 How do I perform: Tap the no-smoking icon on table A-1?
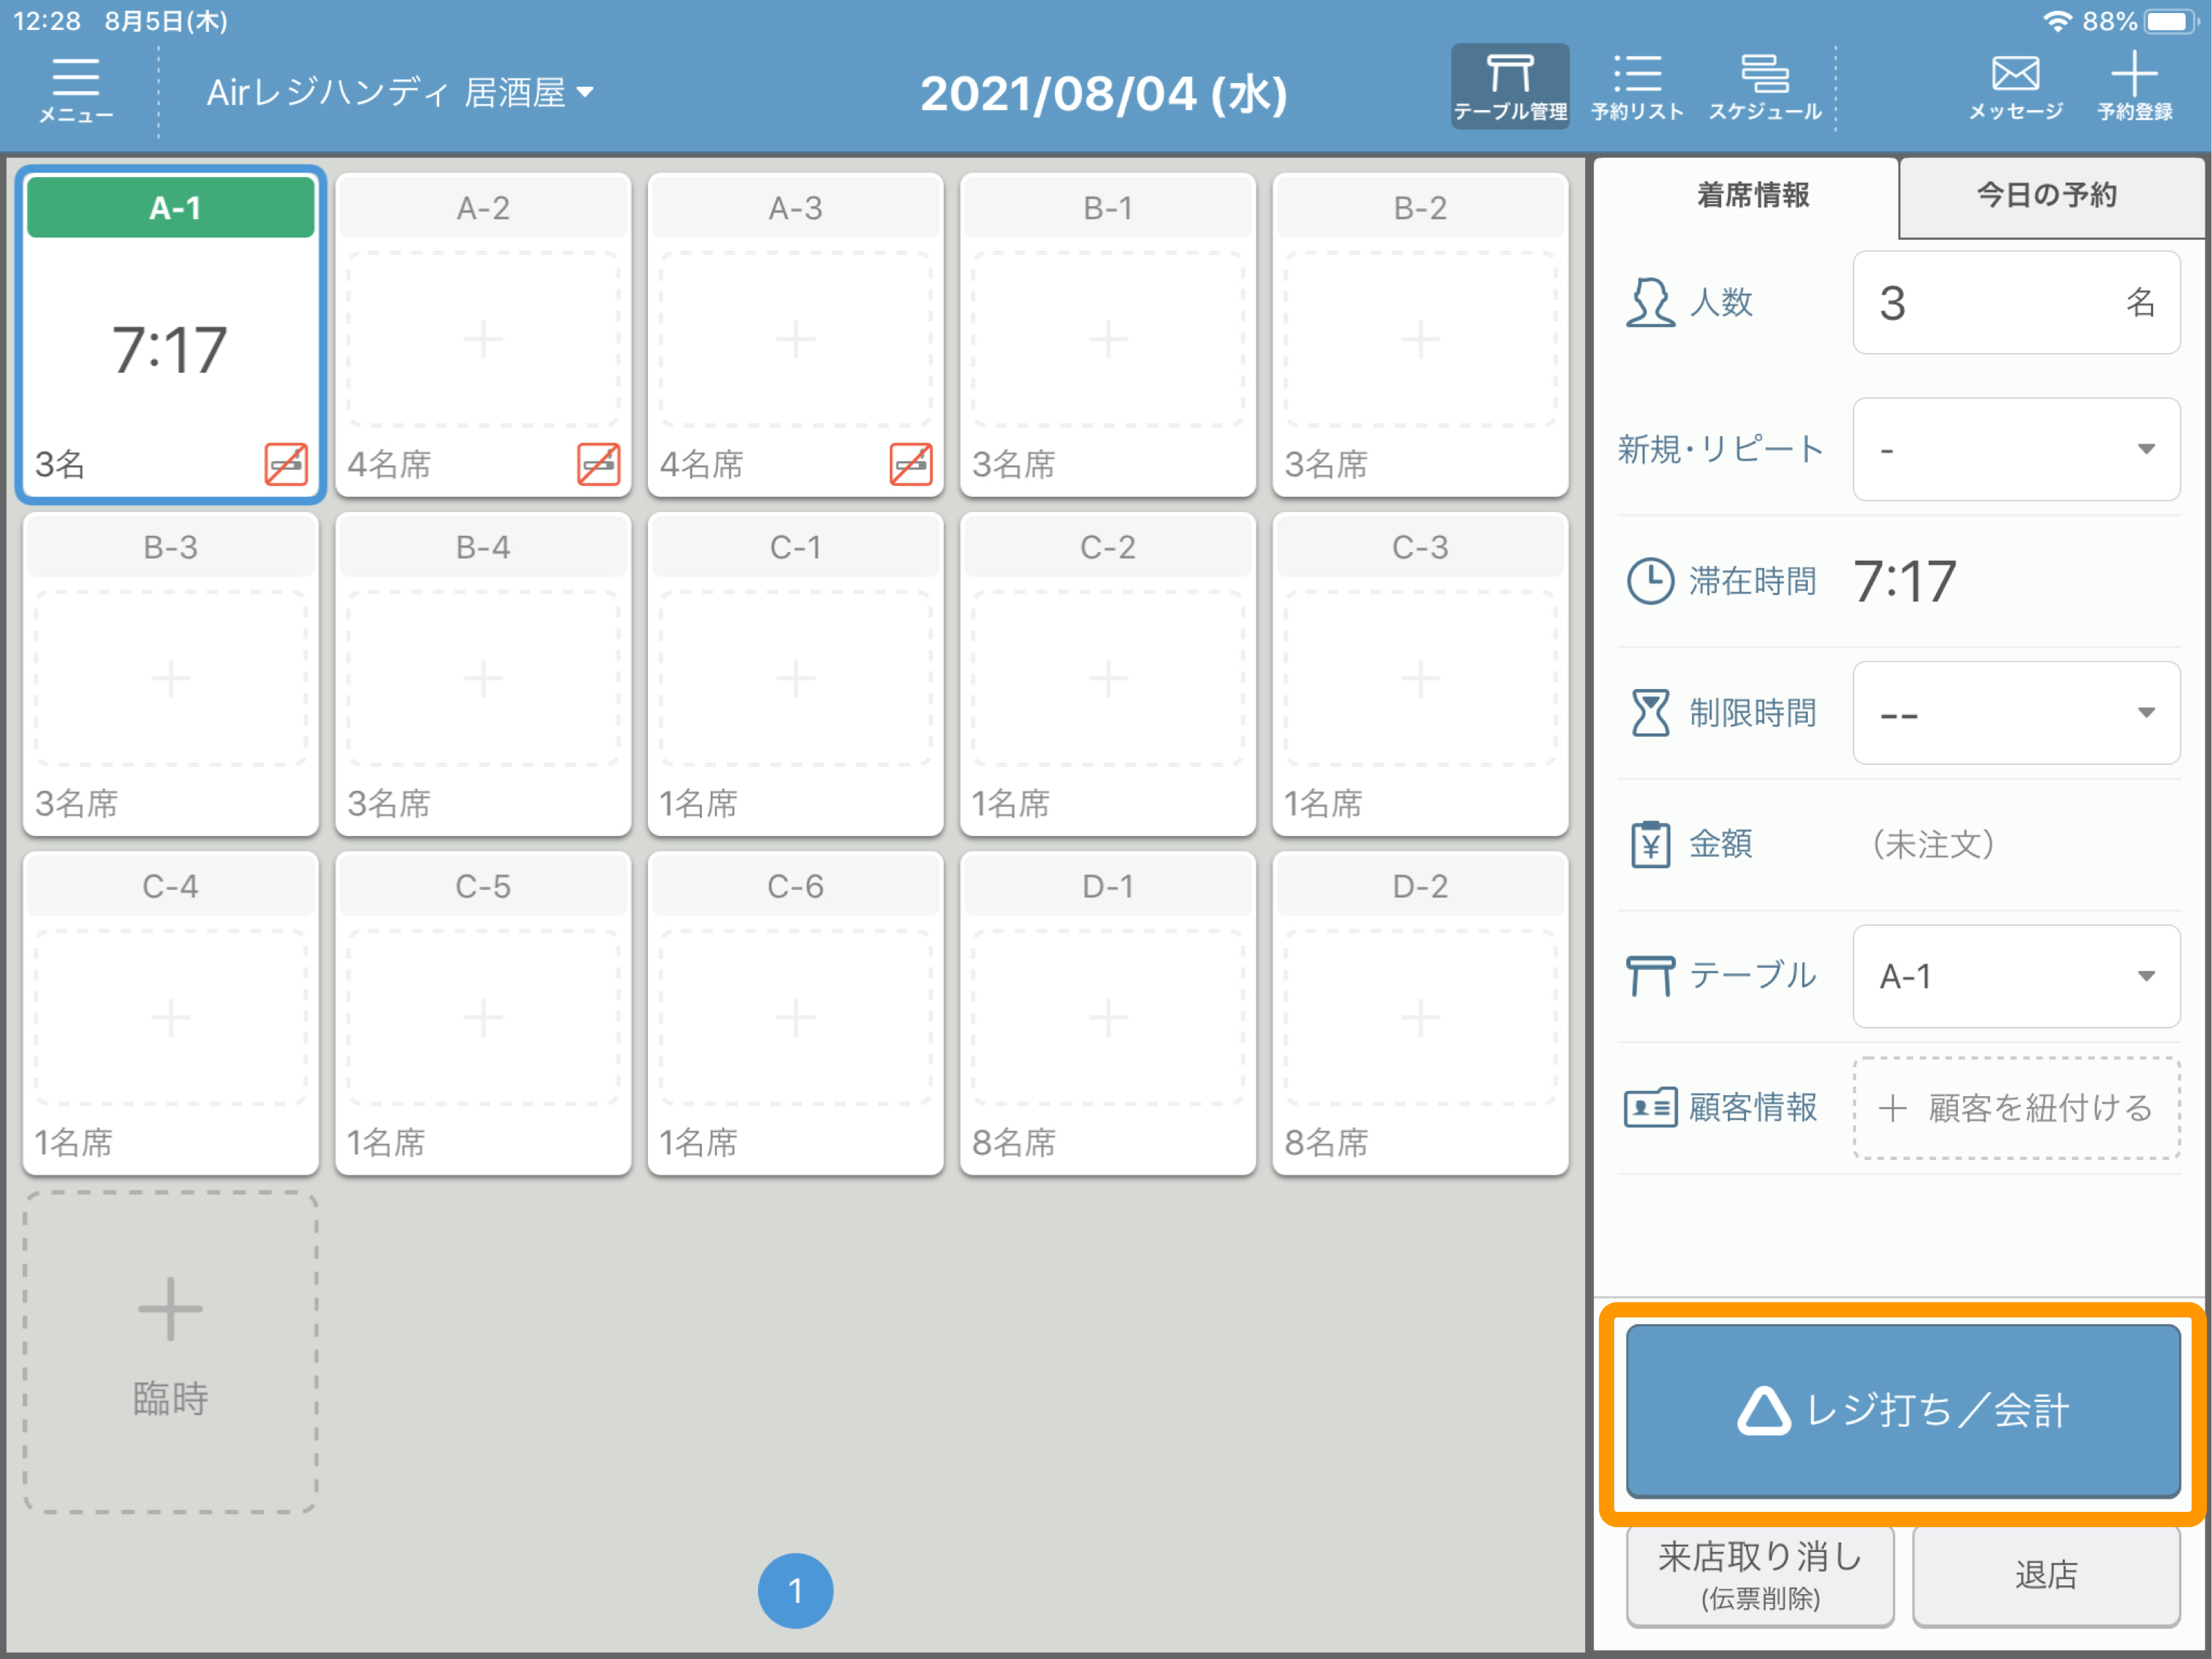[286, 464]
